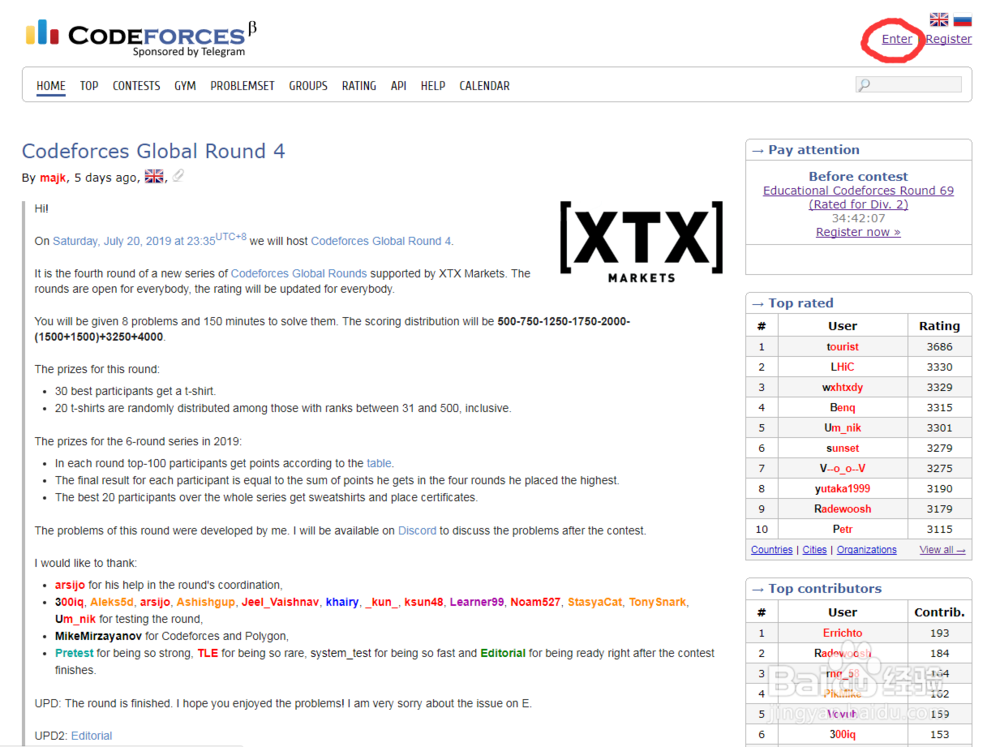The image size is (1000, 747).
Task: Click the Enter login link
Action: (897, 39)
